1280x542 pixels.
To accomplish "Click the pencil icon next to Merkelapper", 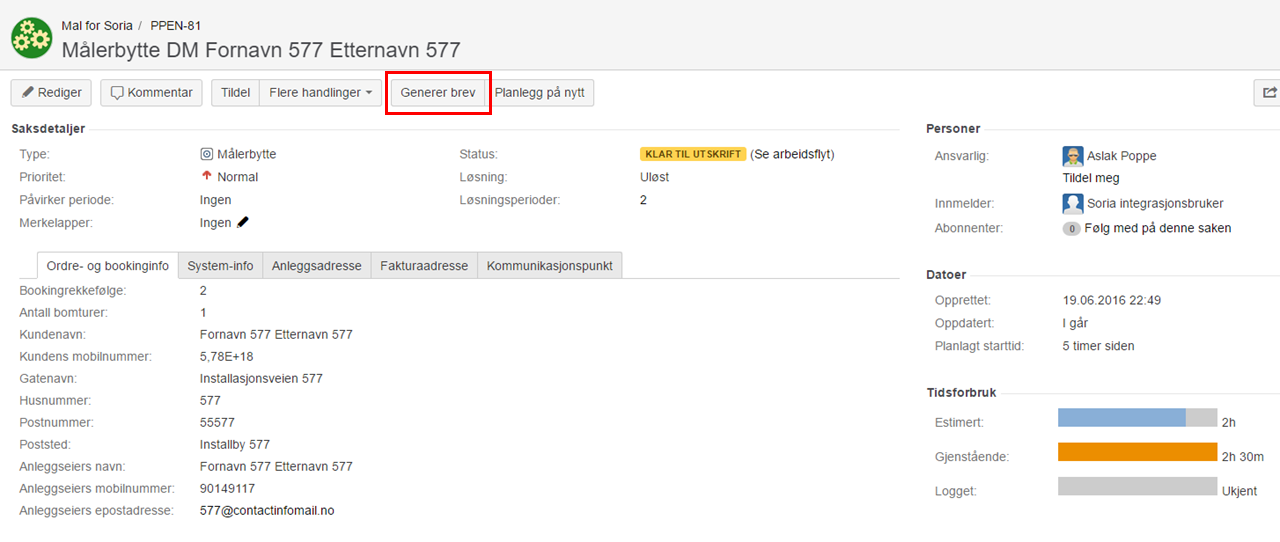I will pyautogui.click(x=243, y=222).
